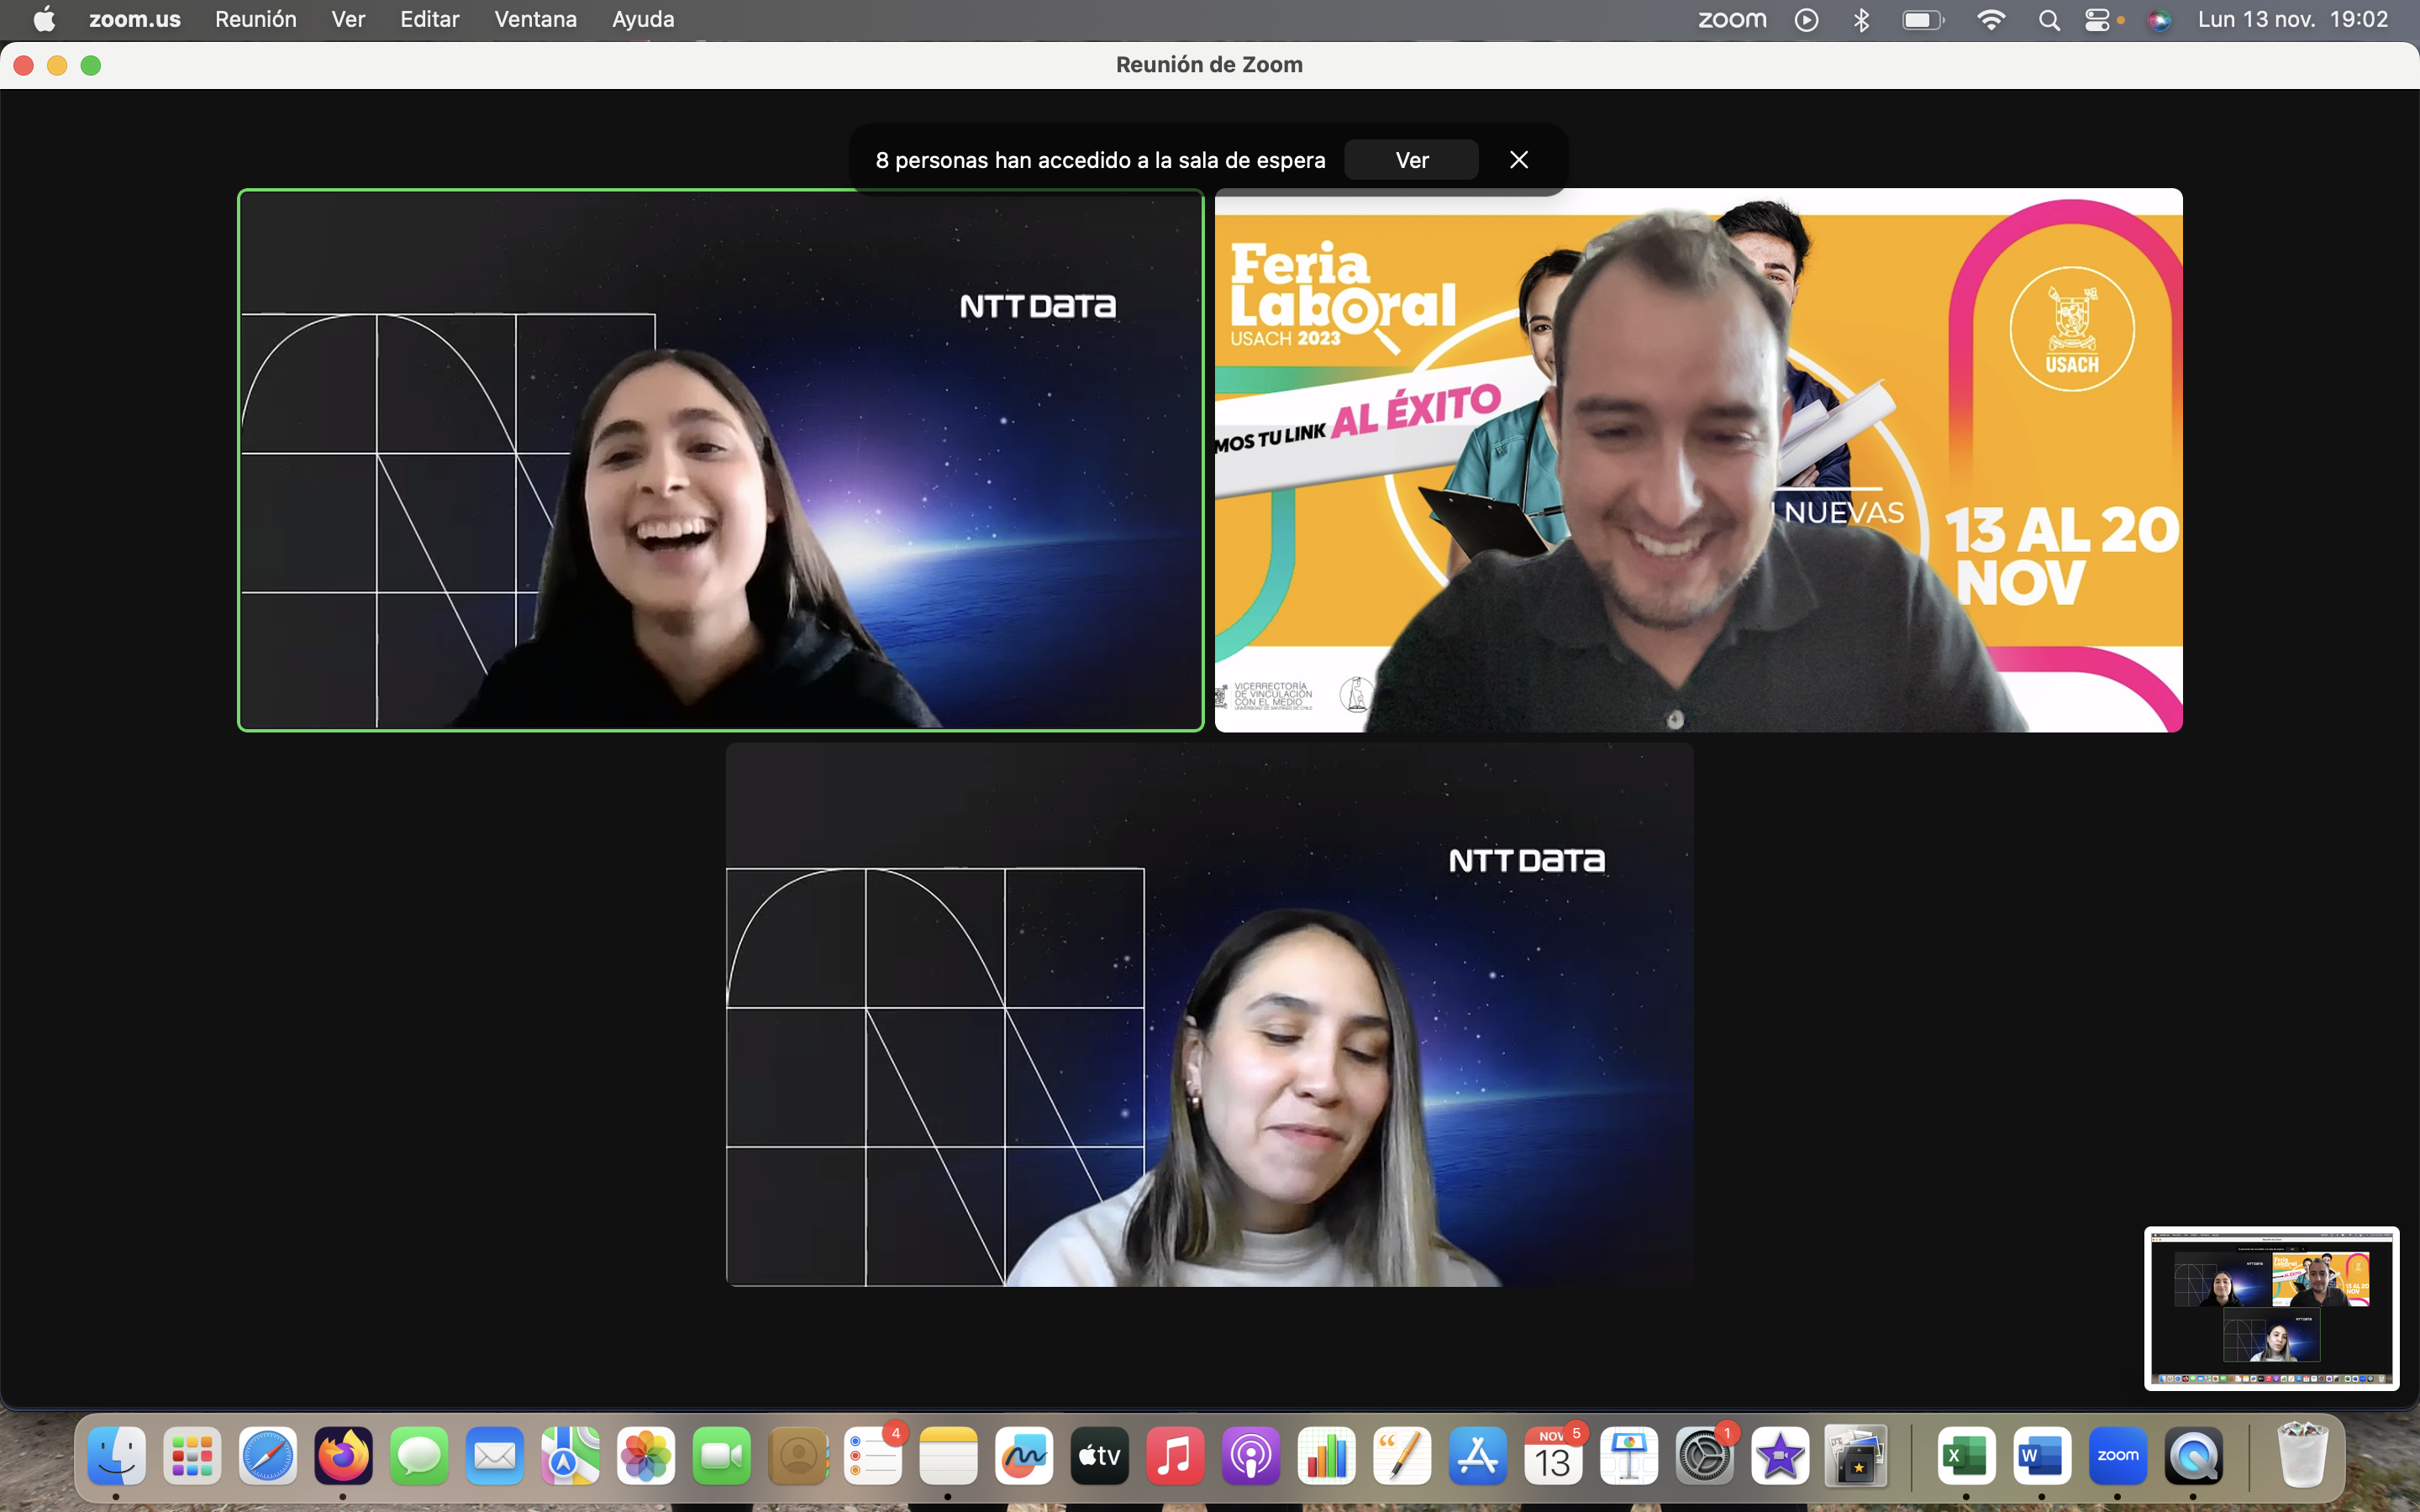Image resolution: width=2420 pixels, height=1512 pixels.
Task: Open the Ventana menu
Action: pyautogui.click(x=535, y=19)
